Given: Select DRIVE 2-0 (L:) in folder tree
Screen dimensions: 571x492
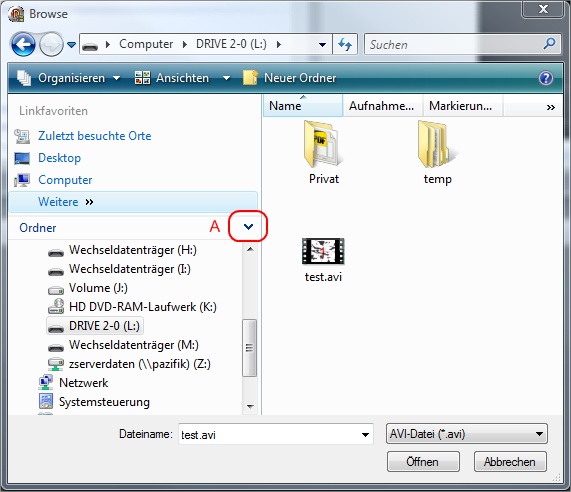Looking at the screenshot, I should coord(95,326).
